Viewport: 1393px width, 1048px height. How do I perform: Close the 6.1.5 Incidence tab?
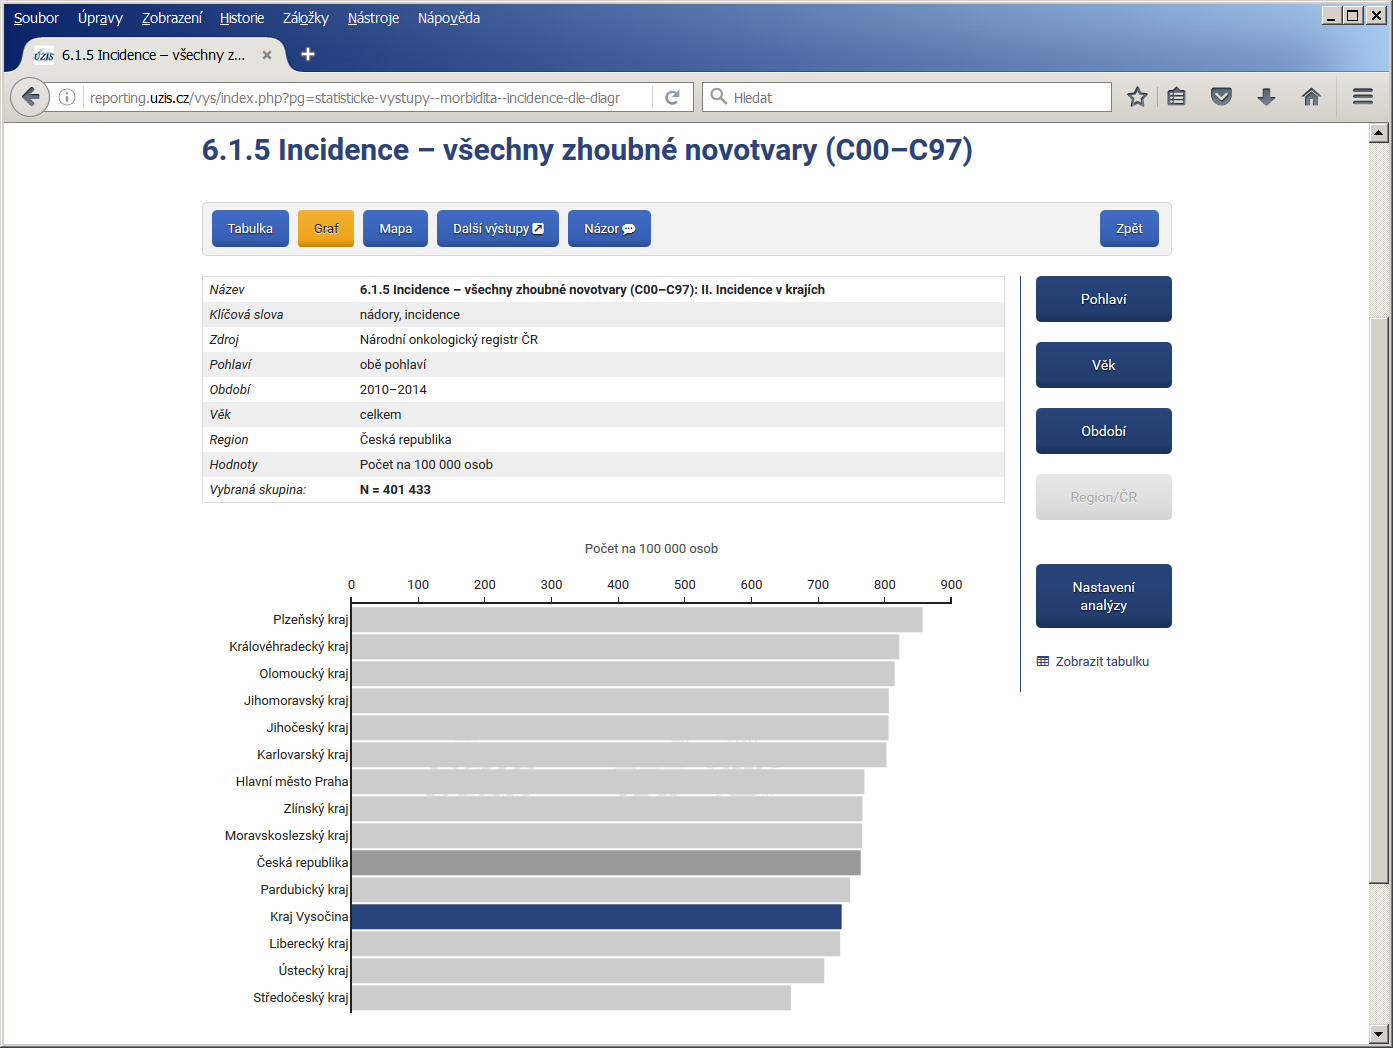(267, 55)
